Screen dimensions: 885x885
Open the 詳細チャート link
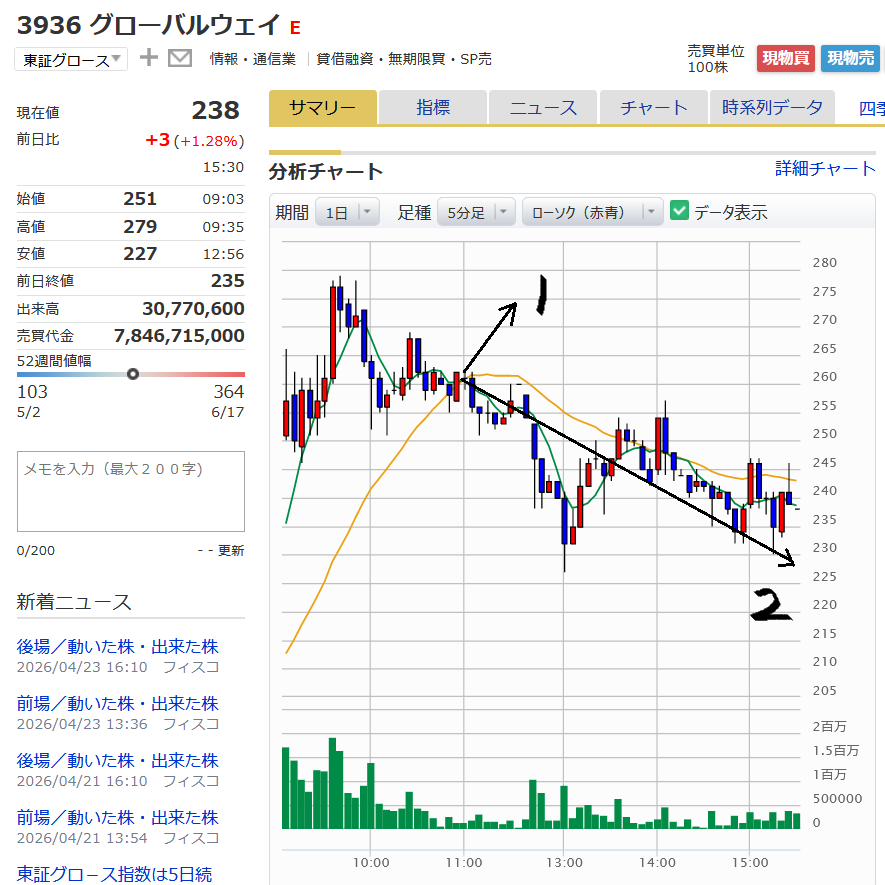coord(825,169)
